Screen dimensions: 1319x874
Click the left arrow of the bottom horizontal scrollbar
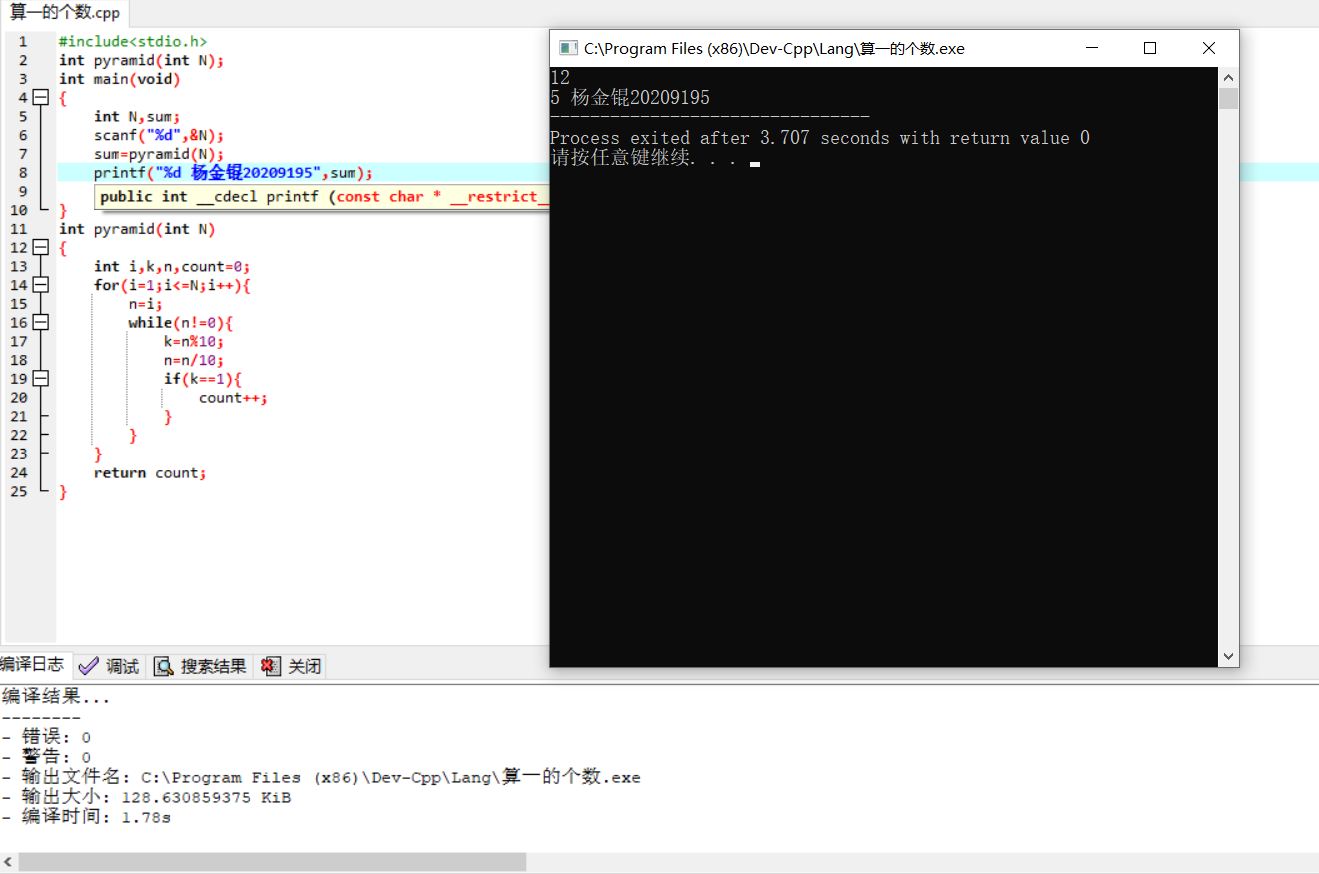[x=8, y=862]
